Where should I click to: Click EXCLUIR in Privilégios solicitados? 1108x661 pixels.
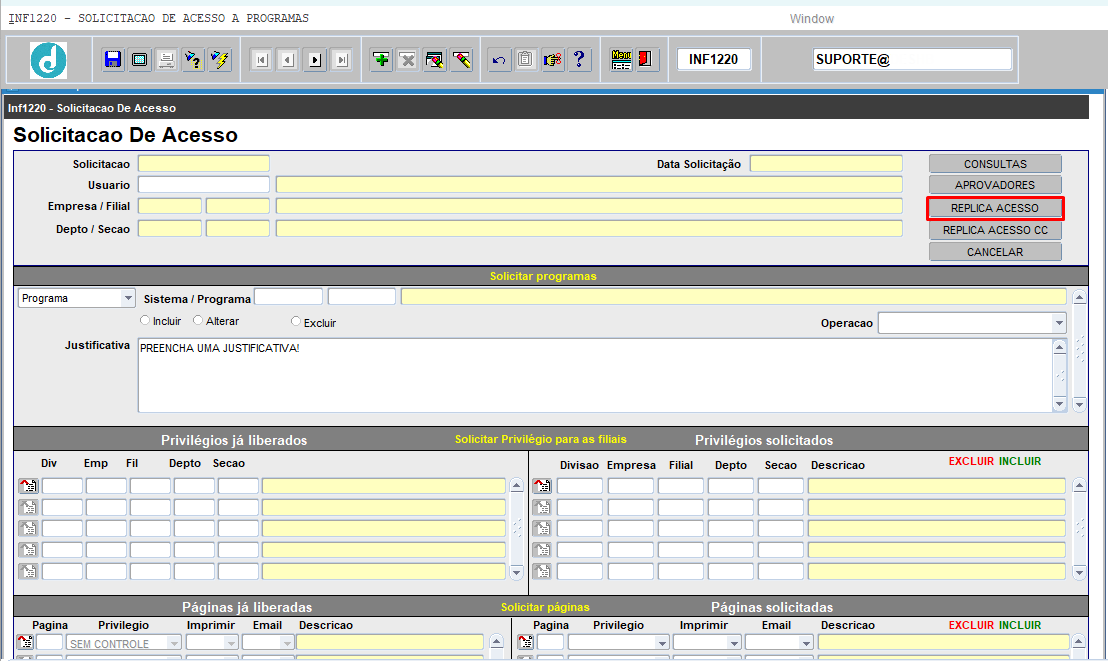tap(971, 461)
